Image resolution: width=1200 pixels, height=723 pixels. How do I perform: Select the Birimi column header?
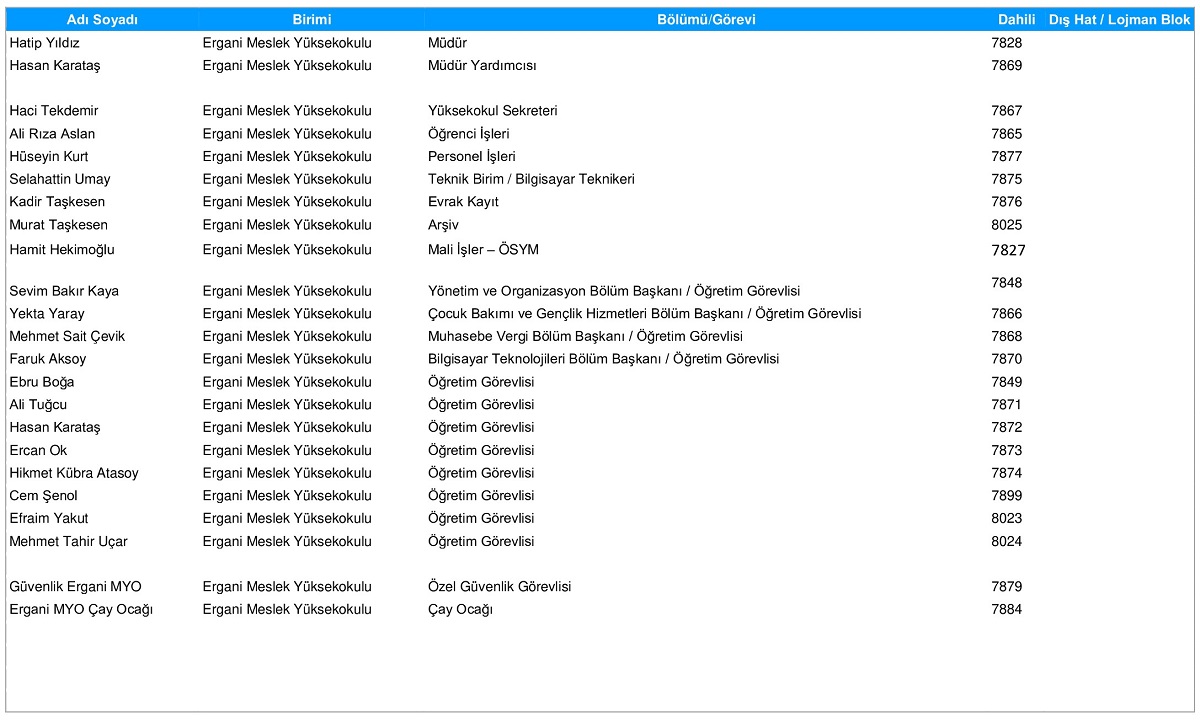pyautogui.click(x=311, y=20)
